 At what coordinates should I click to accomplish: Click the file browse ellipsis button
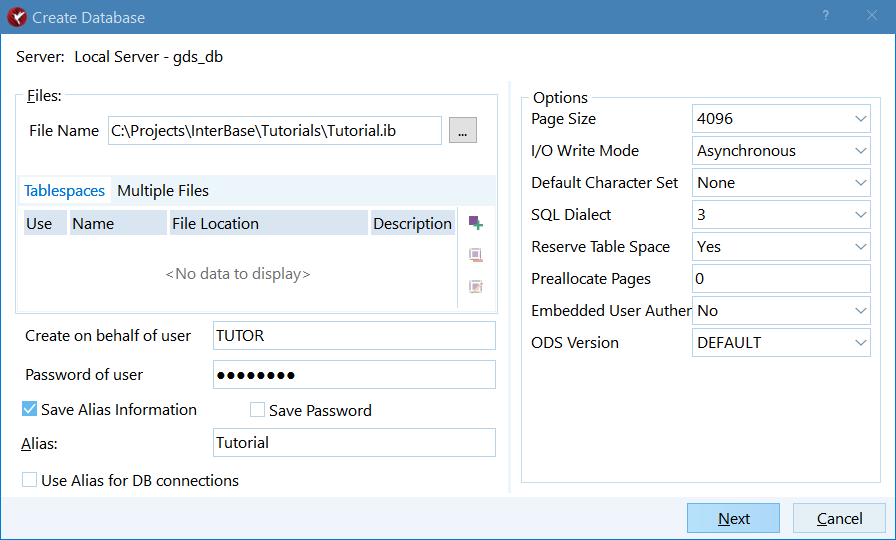tap(463, 130)
